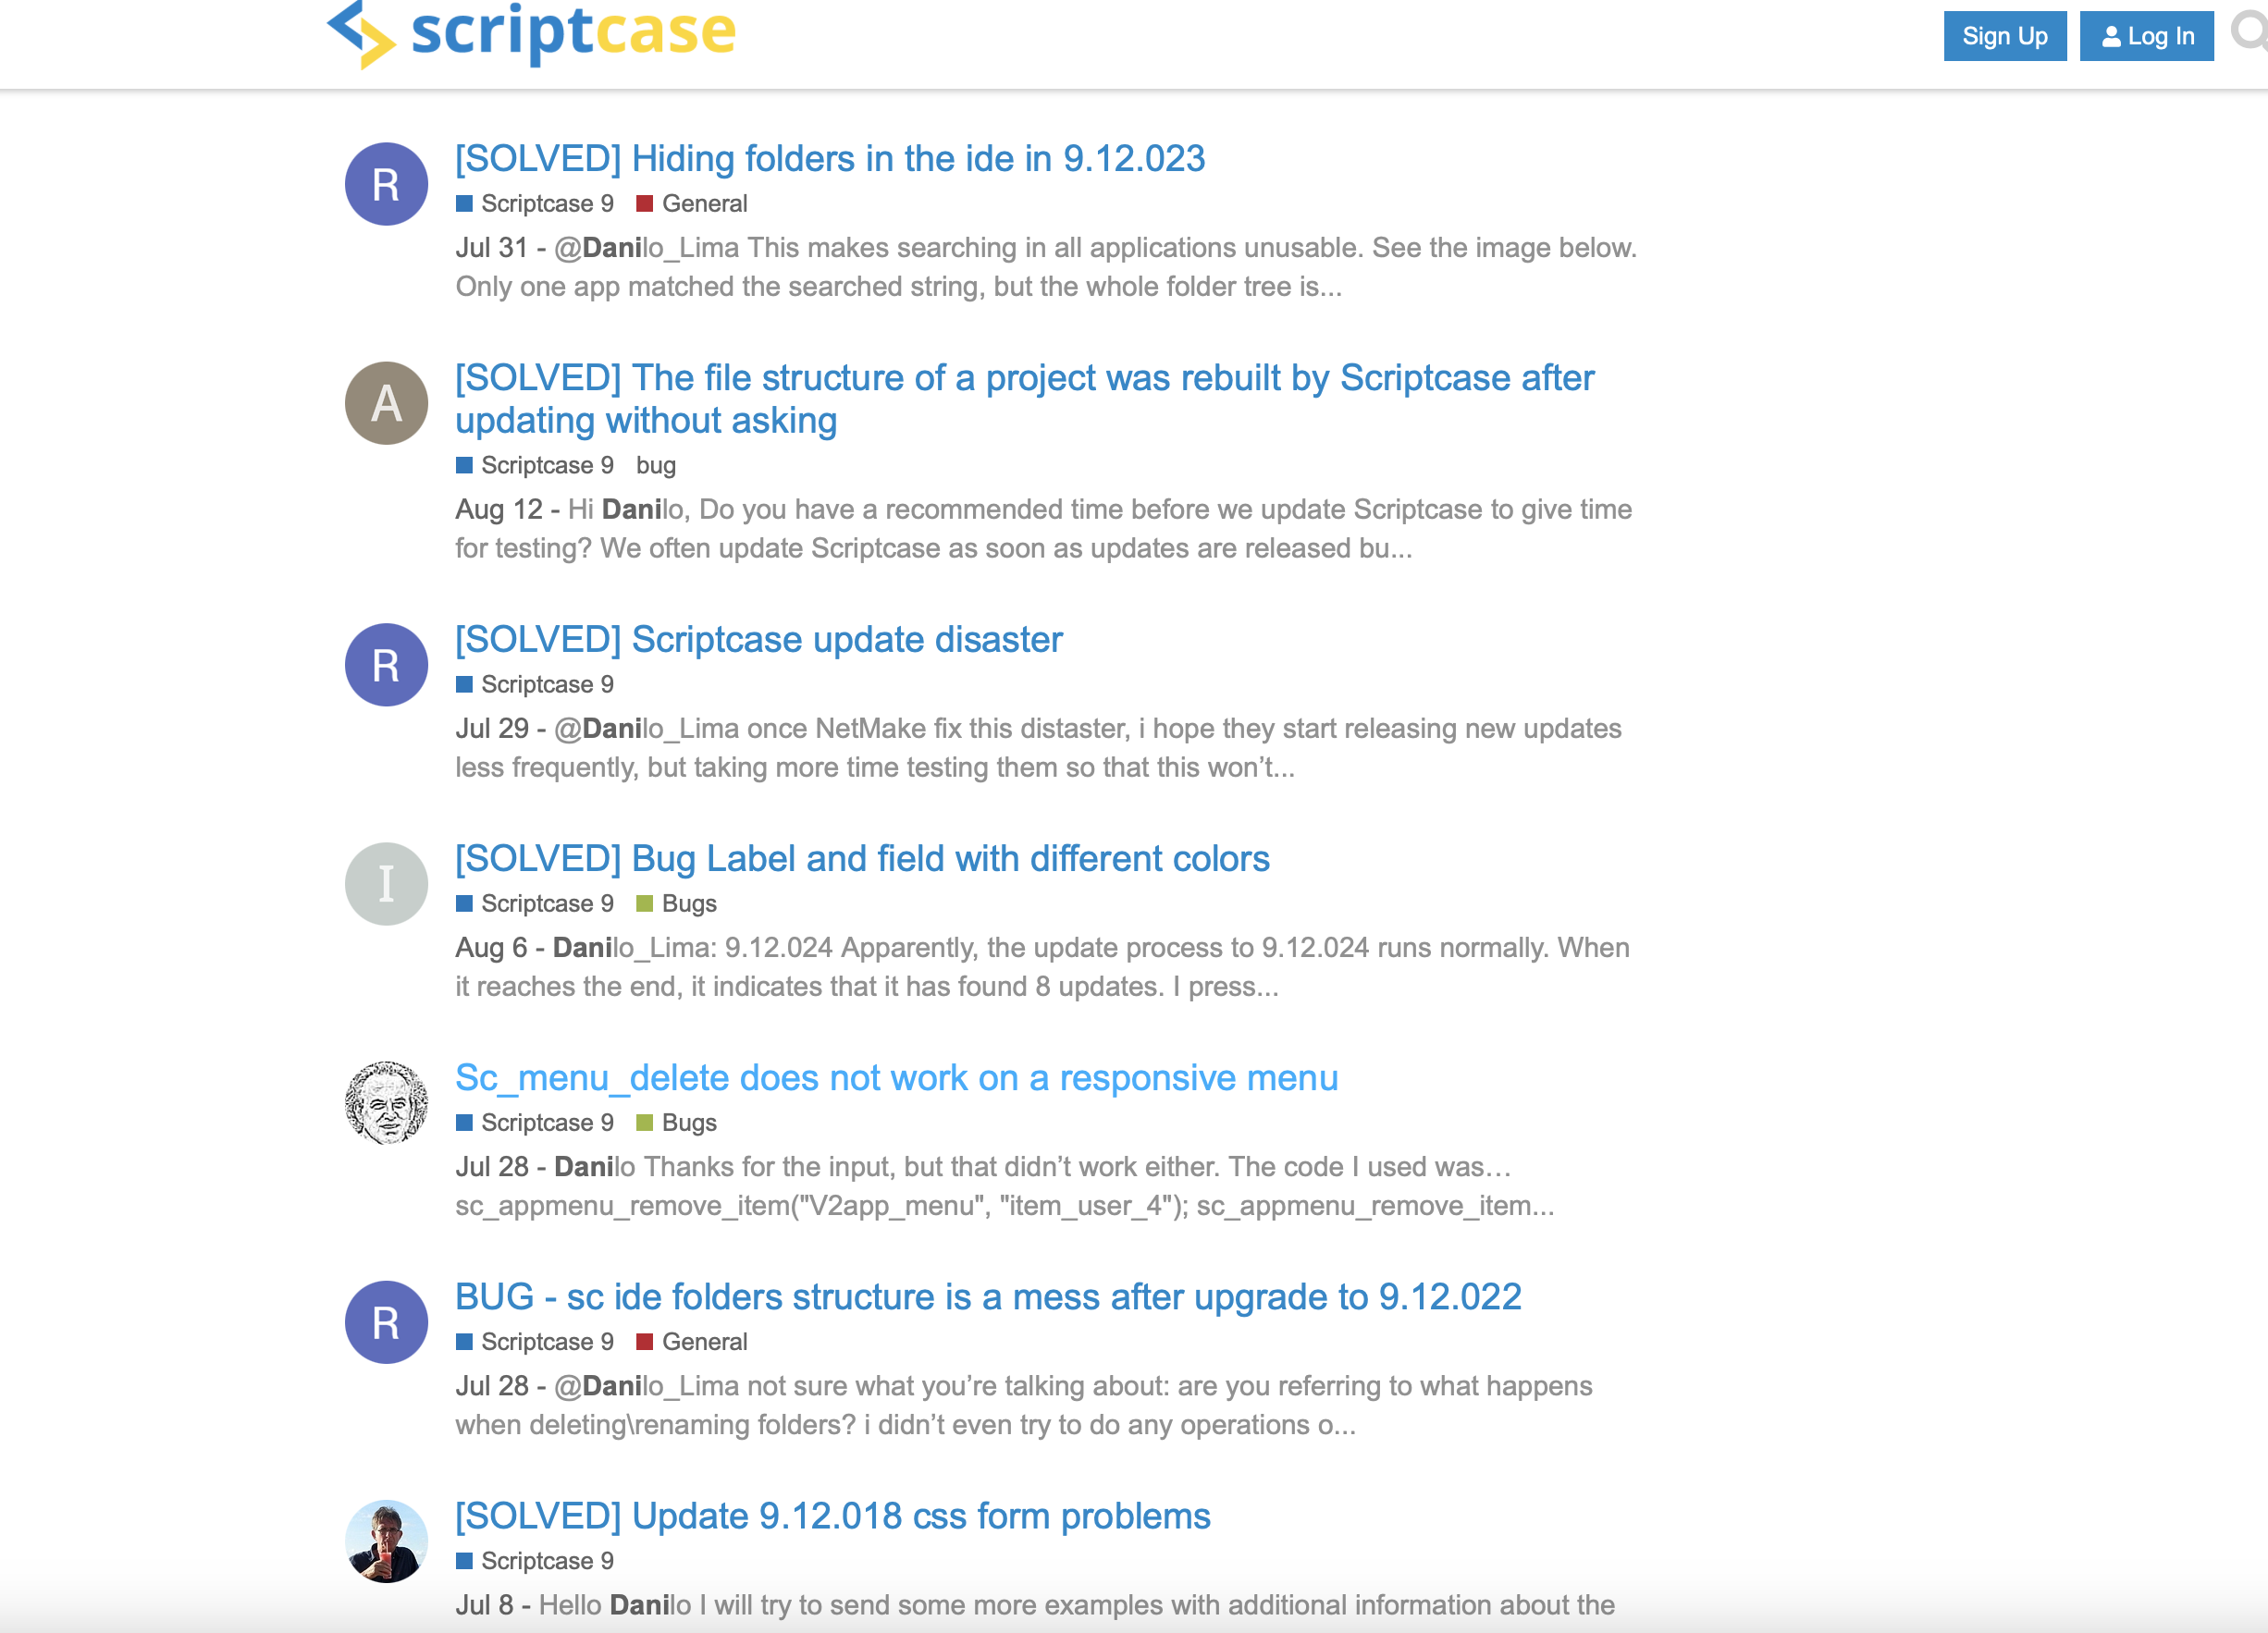
Task: Click the Scriptcase logo in header
Action: pos(531,34)
